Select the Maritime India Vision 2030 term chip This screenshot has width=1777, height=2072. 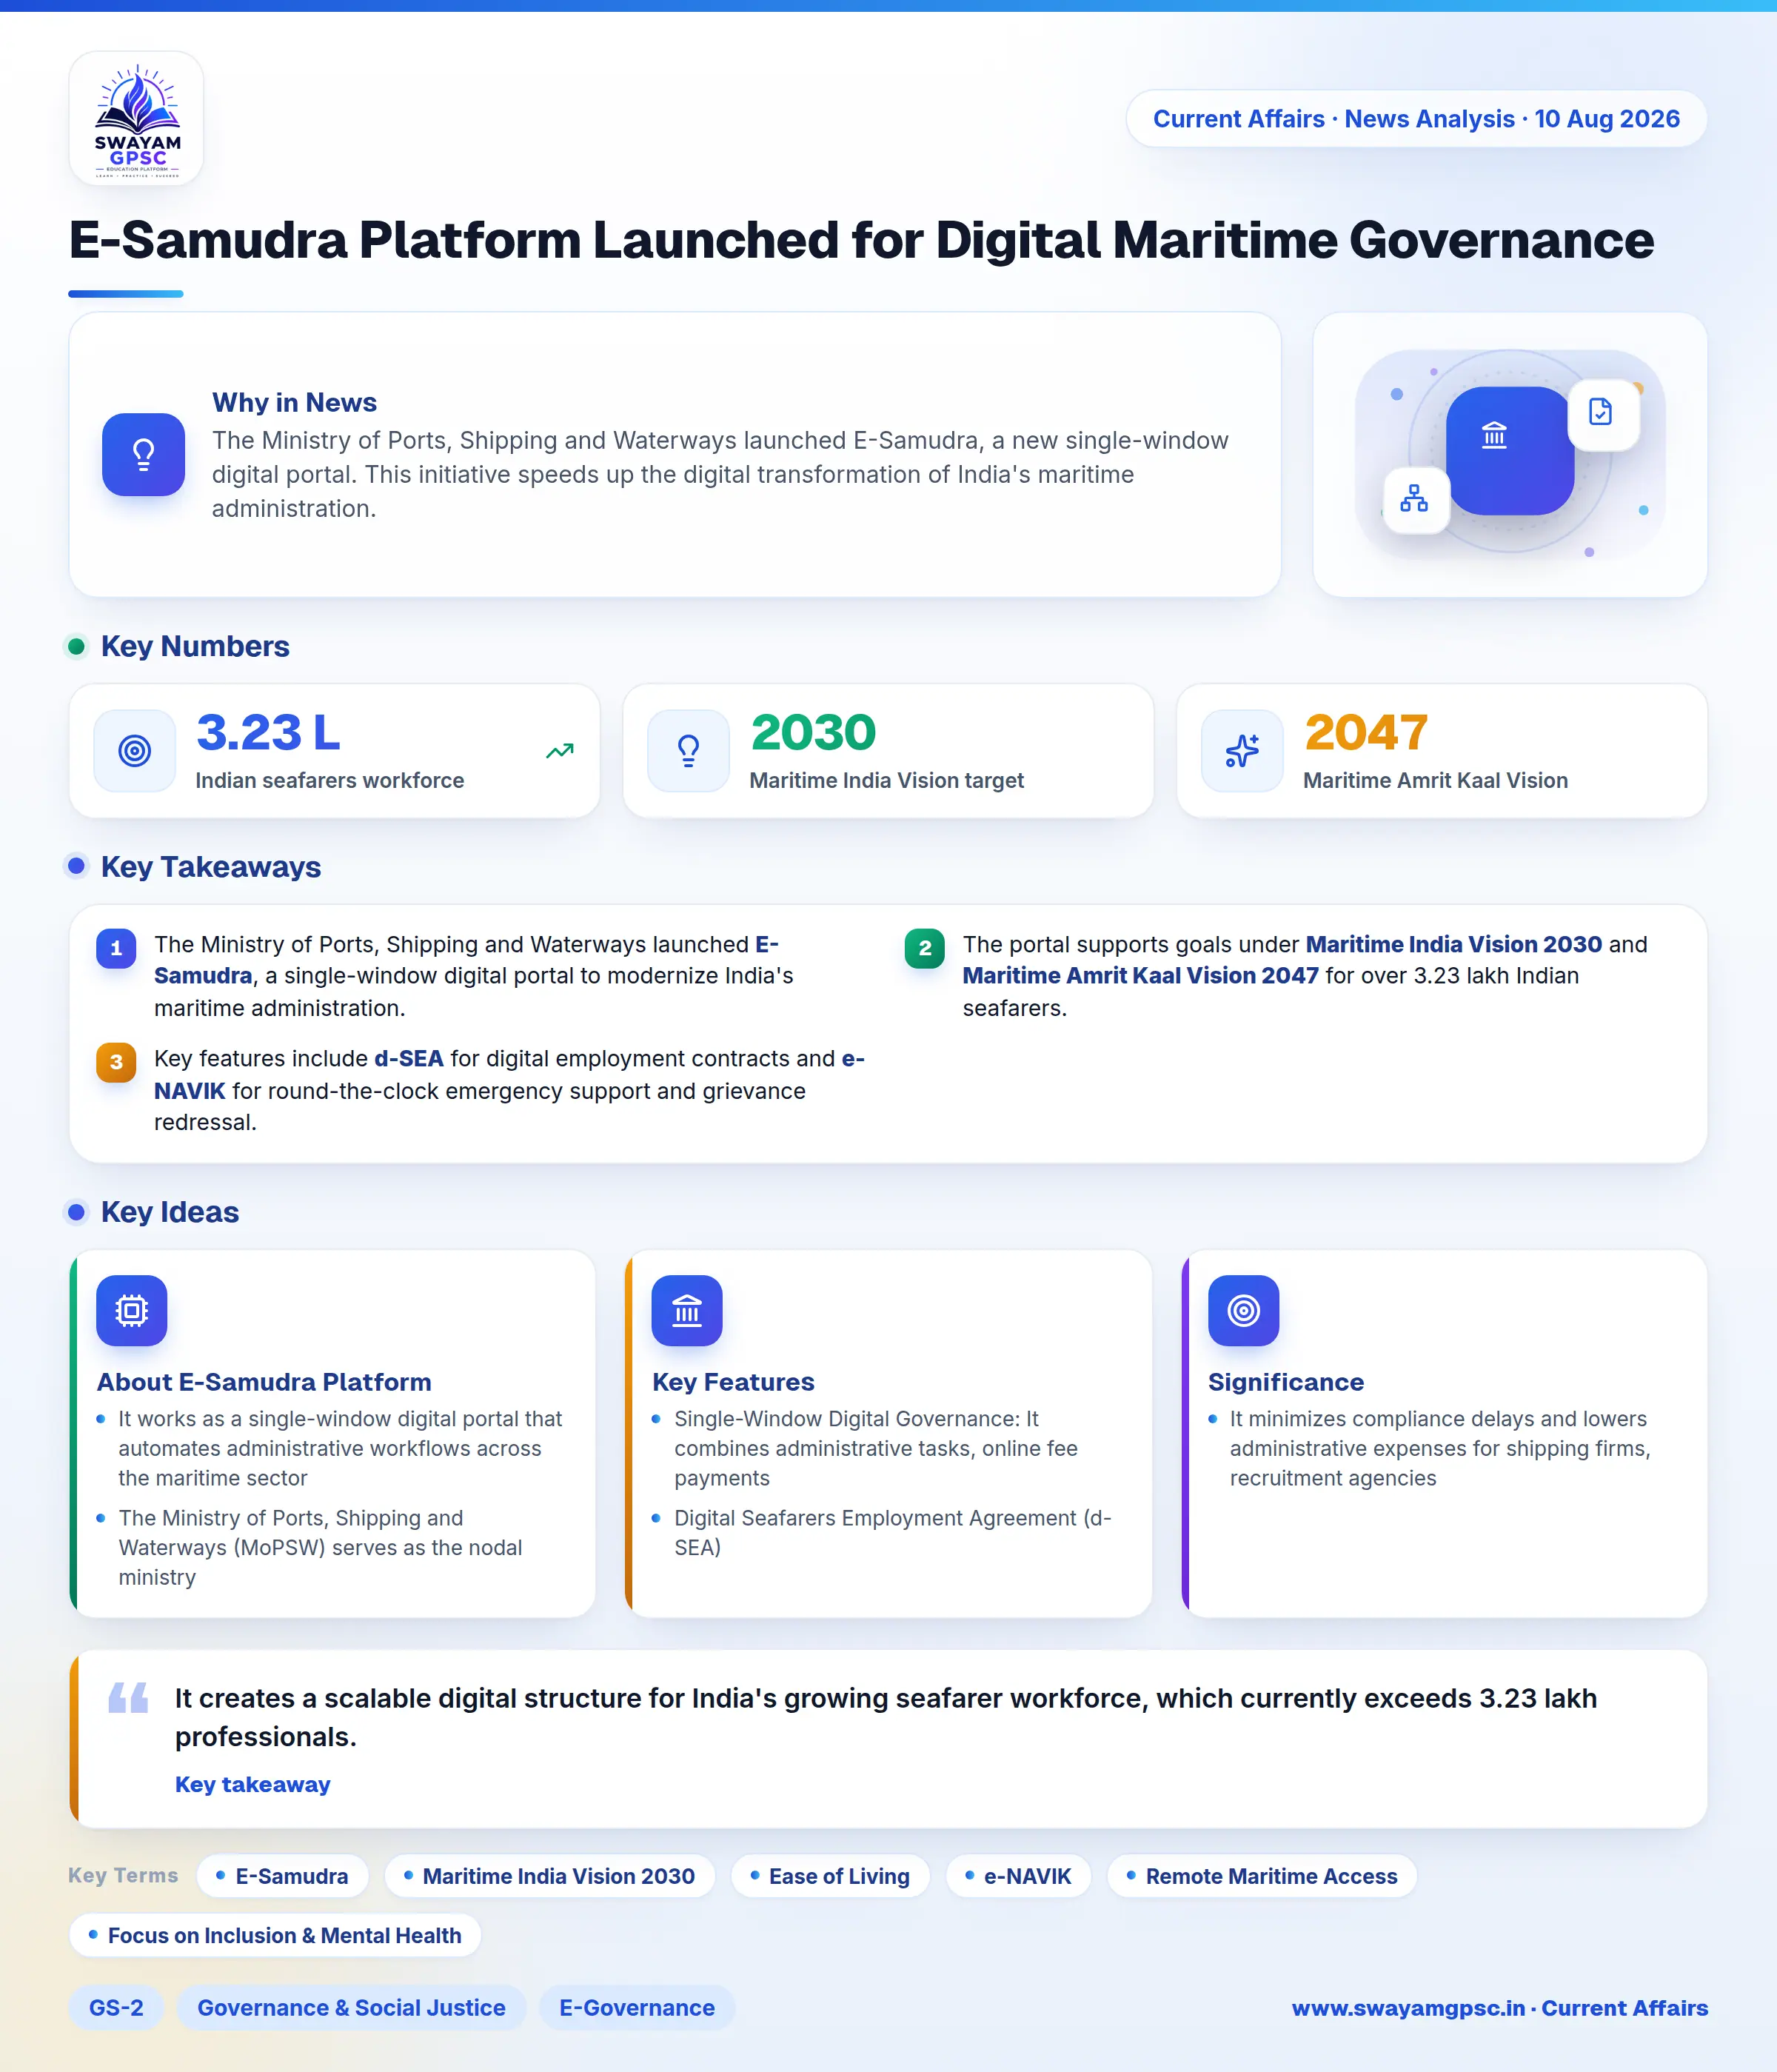[550, 1876]
